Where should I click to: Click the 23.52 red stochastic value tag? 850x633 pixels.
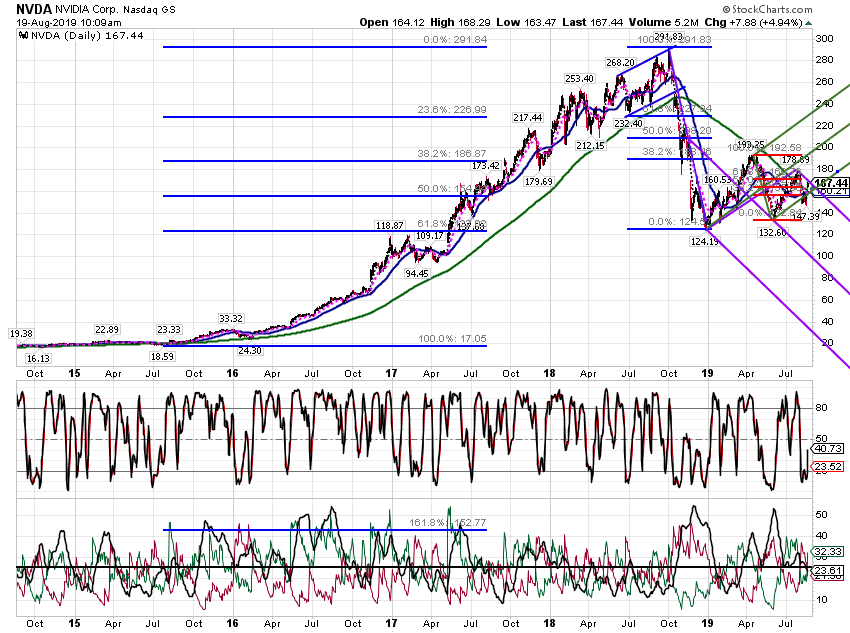point(828,467)
